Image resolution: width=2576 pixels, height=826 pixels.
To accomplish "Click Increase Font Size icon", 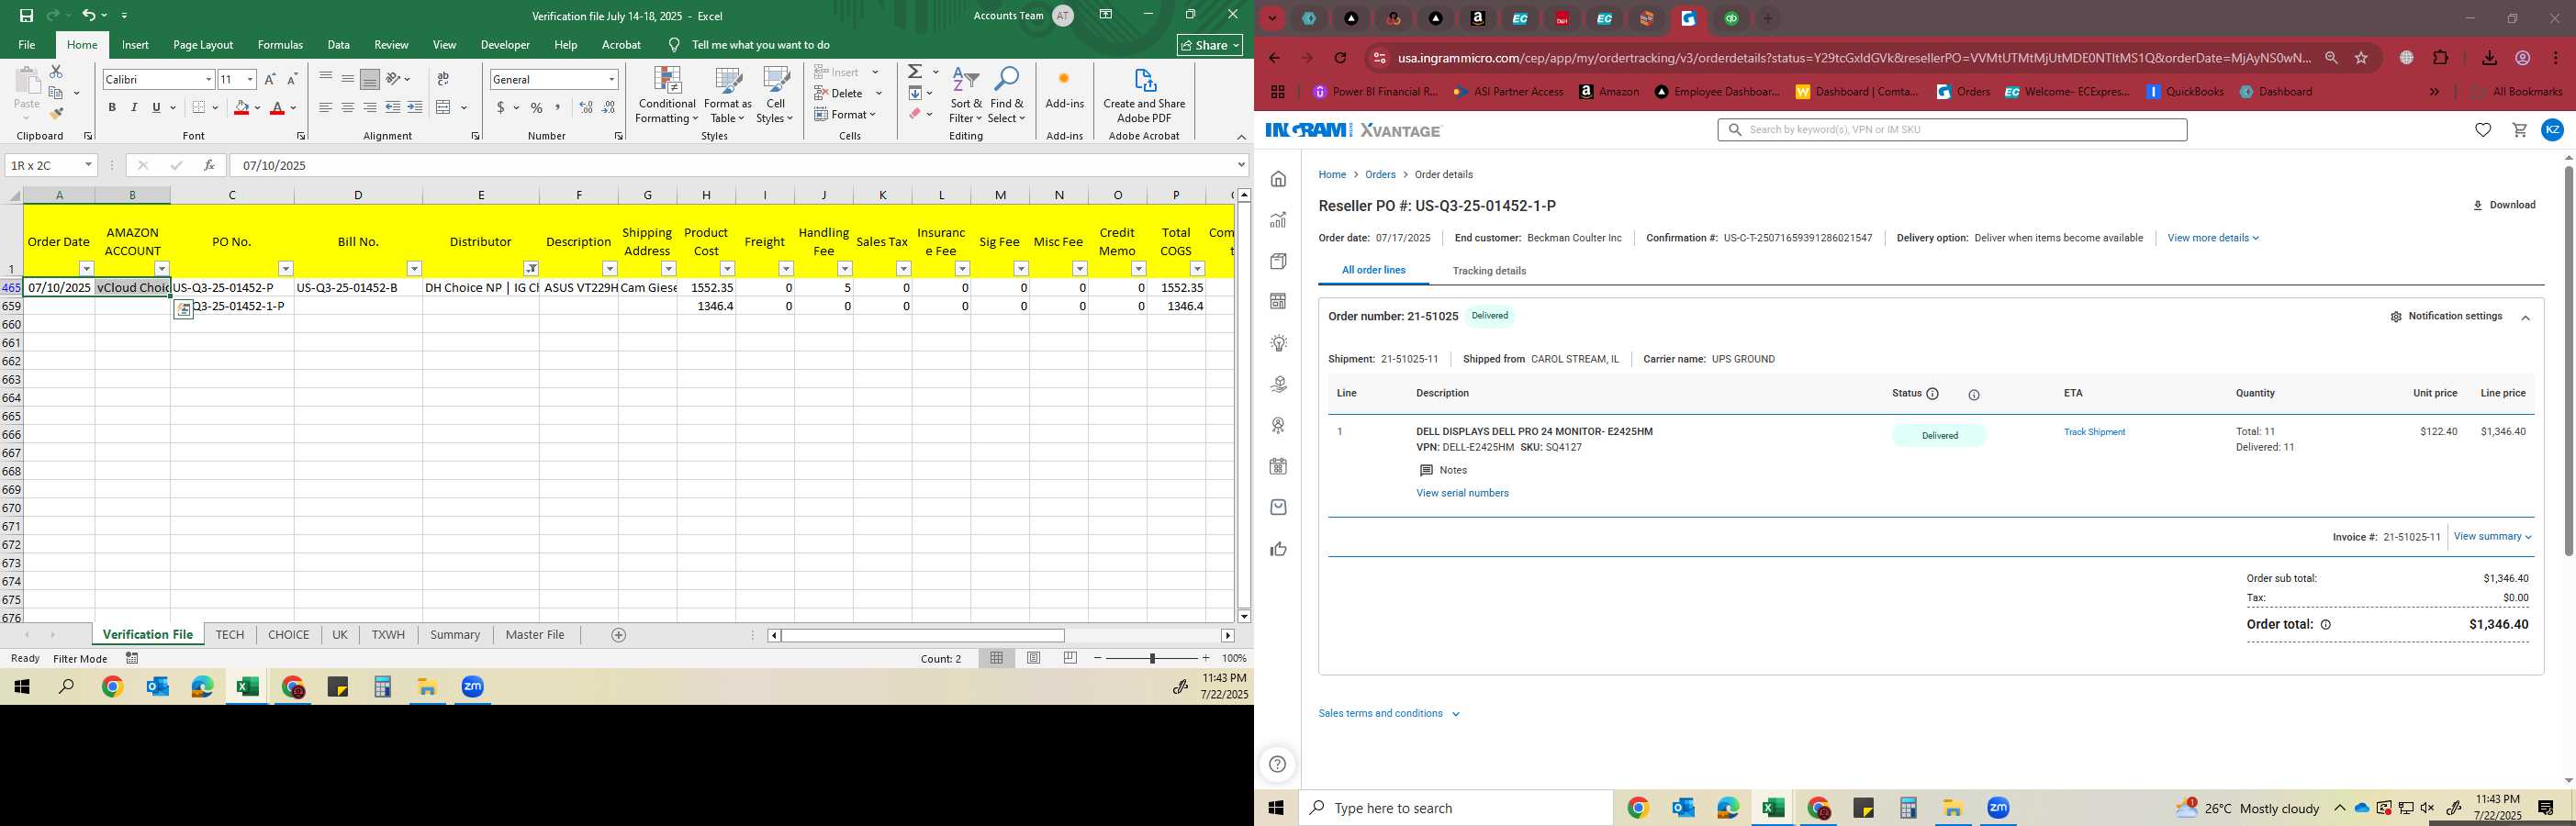I will pos(269,79).
